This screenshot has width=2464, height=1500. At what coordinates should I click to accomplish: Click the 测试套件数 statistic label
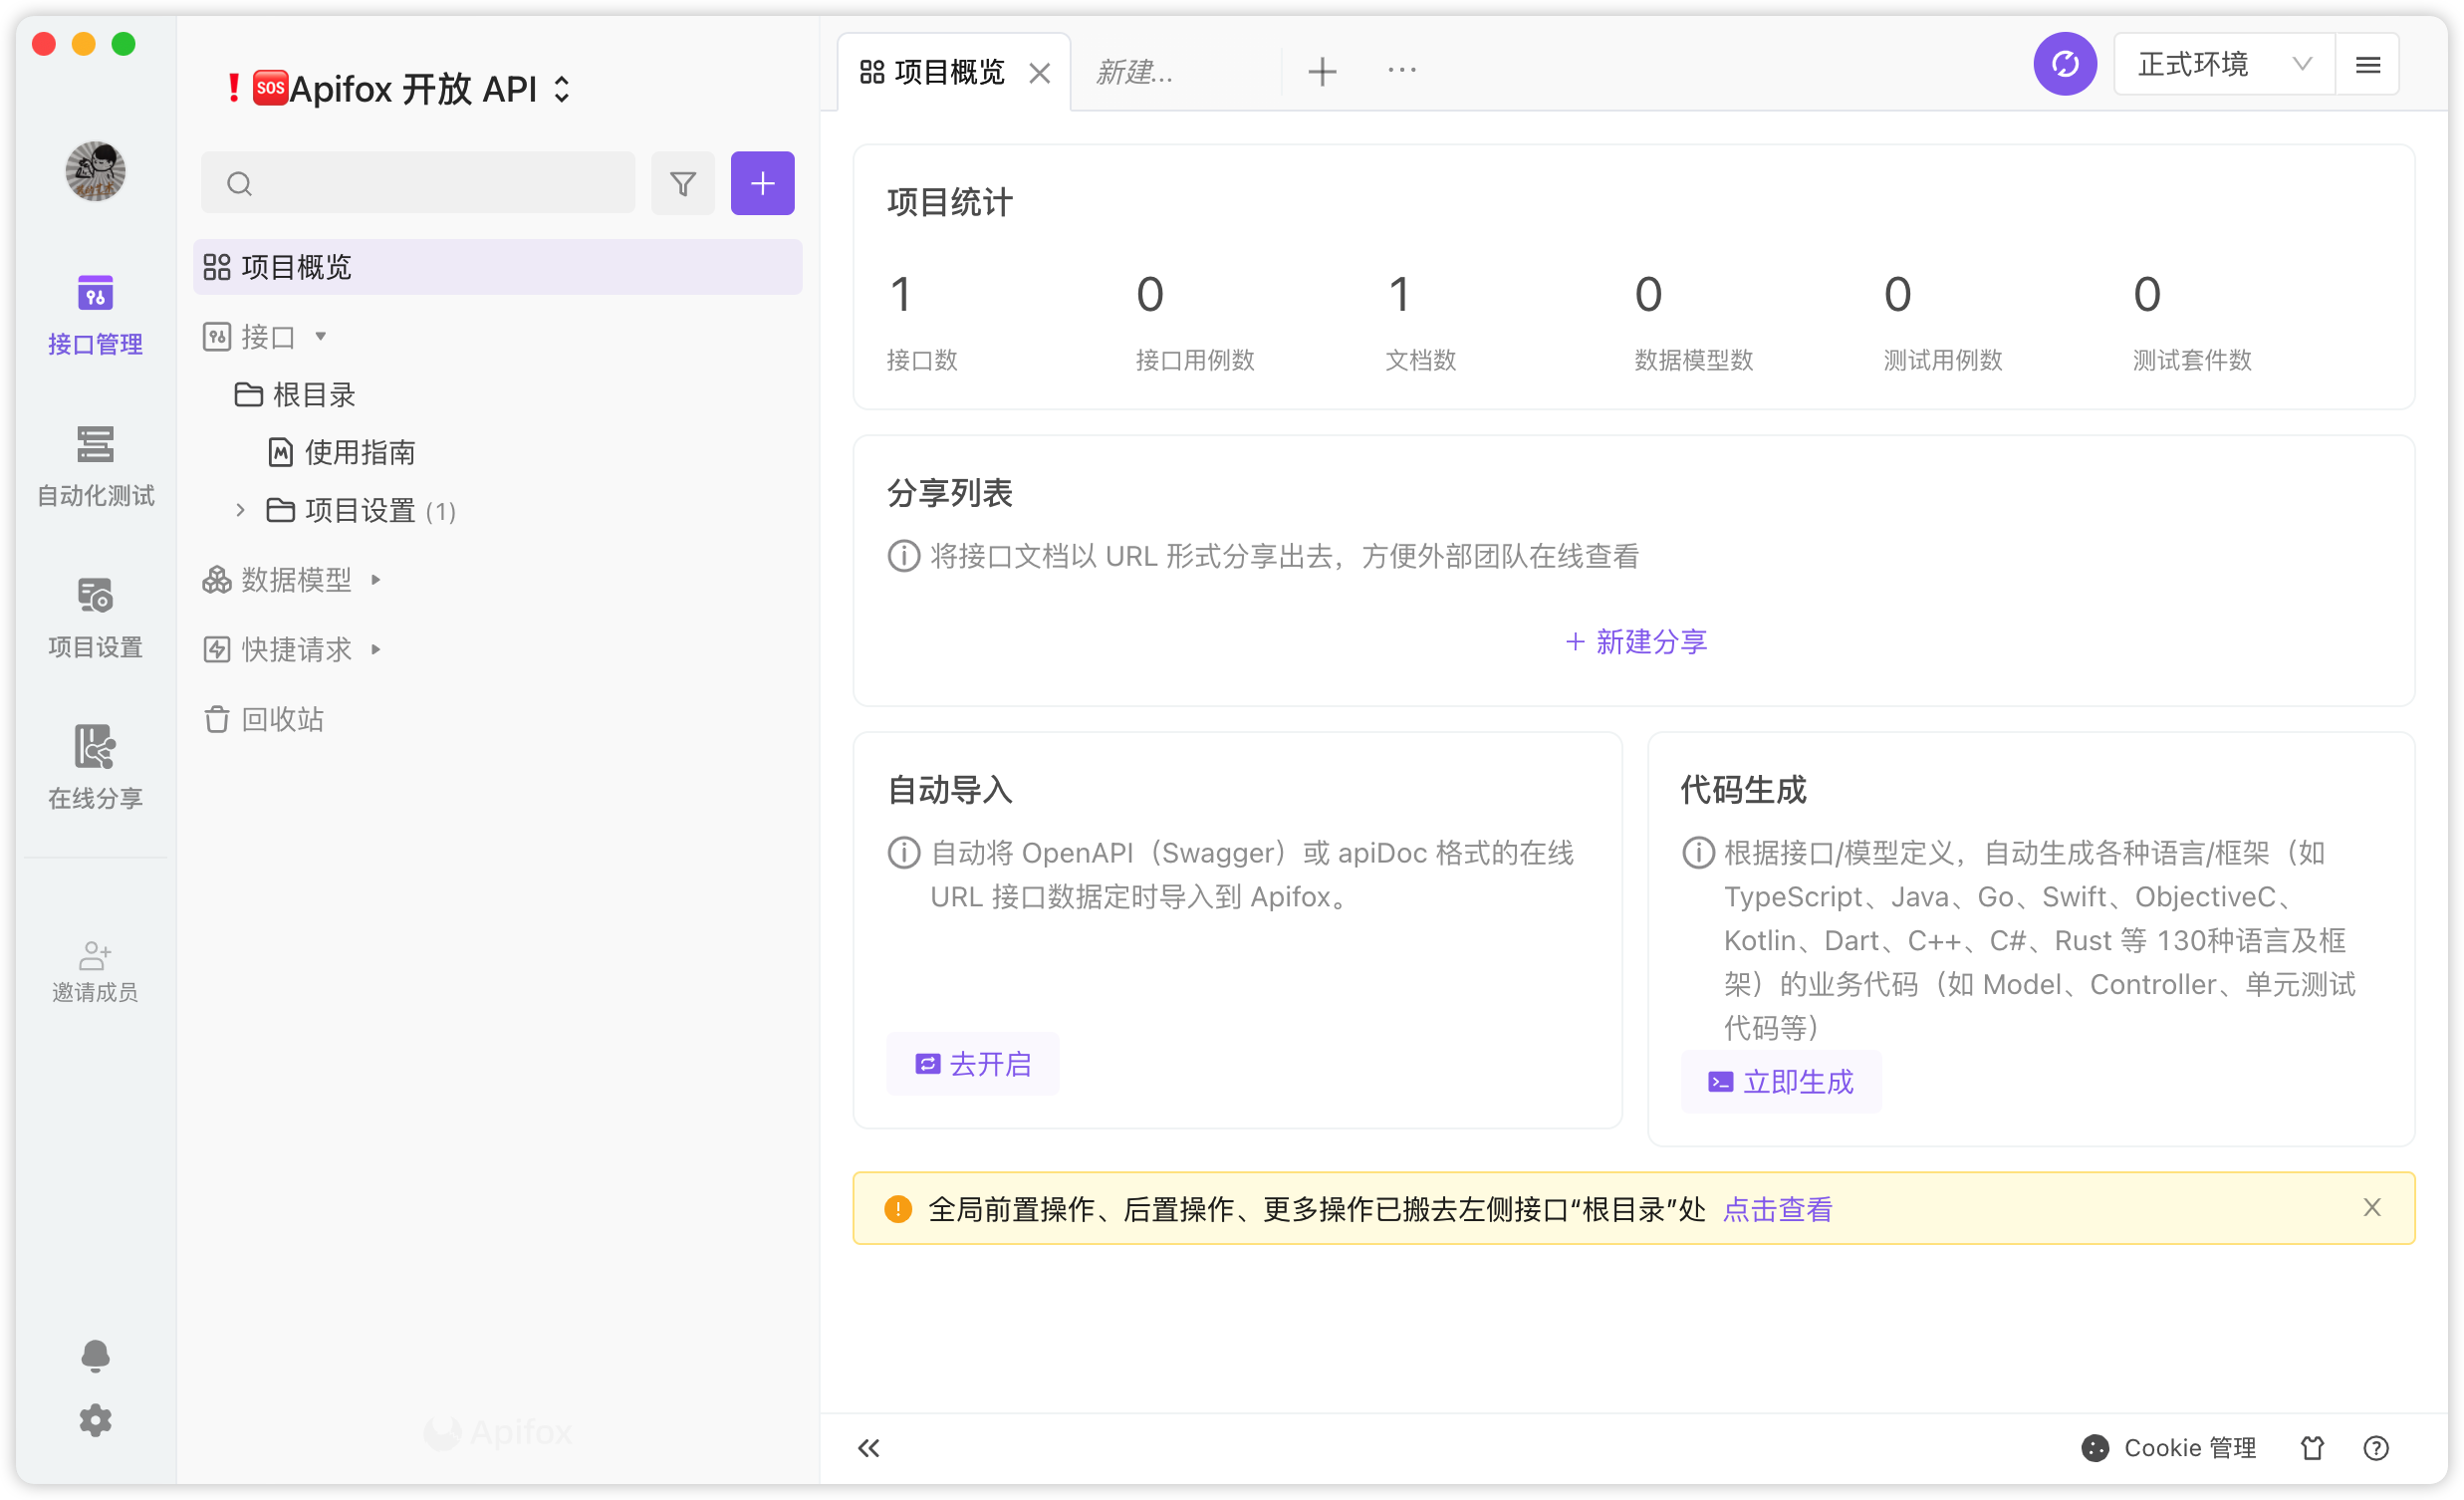2191,360
